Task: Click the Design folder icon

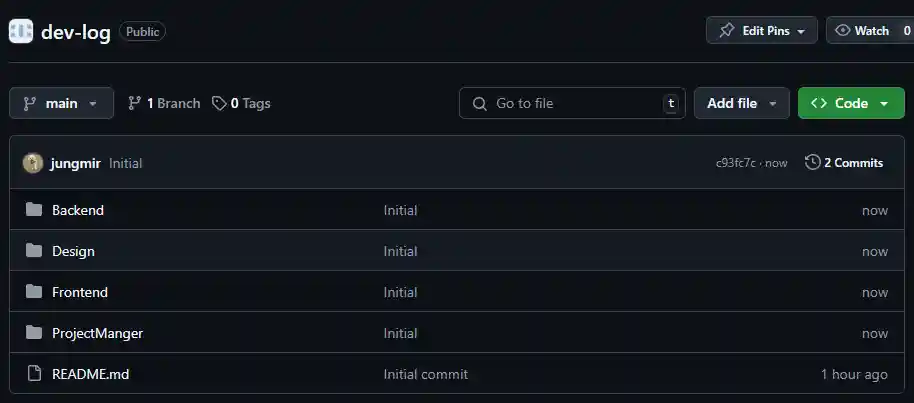Action: [34, 251]
